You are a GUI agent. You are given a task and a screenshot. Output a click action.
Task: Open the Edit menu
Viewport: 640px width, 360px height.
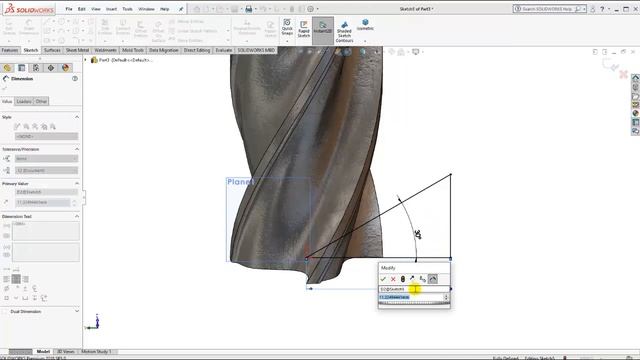82,9
